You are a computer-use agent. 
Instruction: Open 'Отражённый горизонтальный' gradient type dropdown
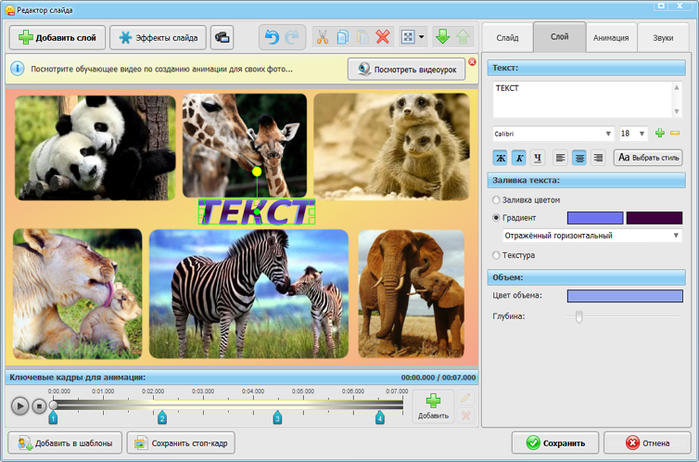[x=592, y=235]
